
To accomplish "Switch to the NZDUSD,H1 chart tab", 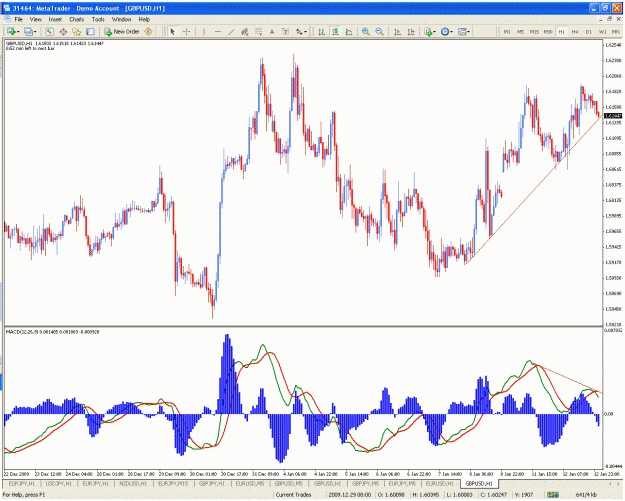I will [133, 483].
